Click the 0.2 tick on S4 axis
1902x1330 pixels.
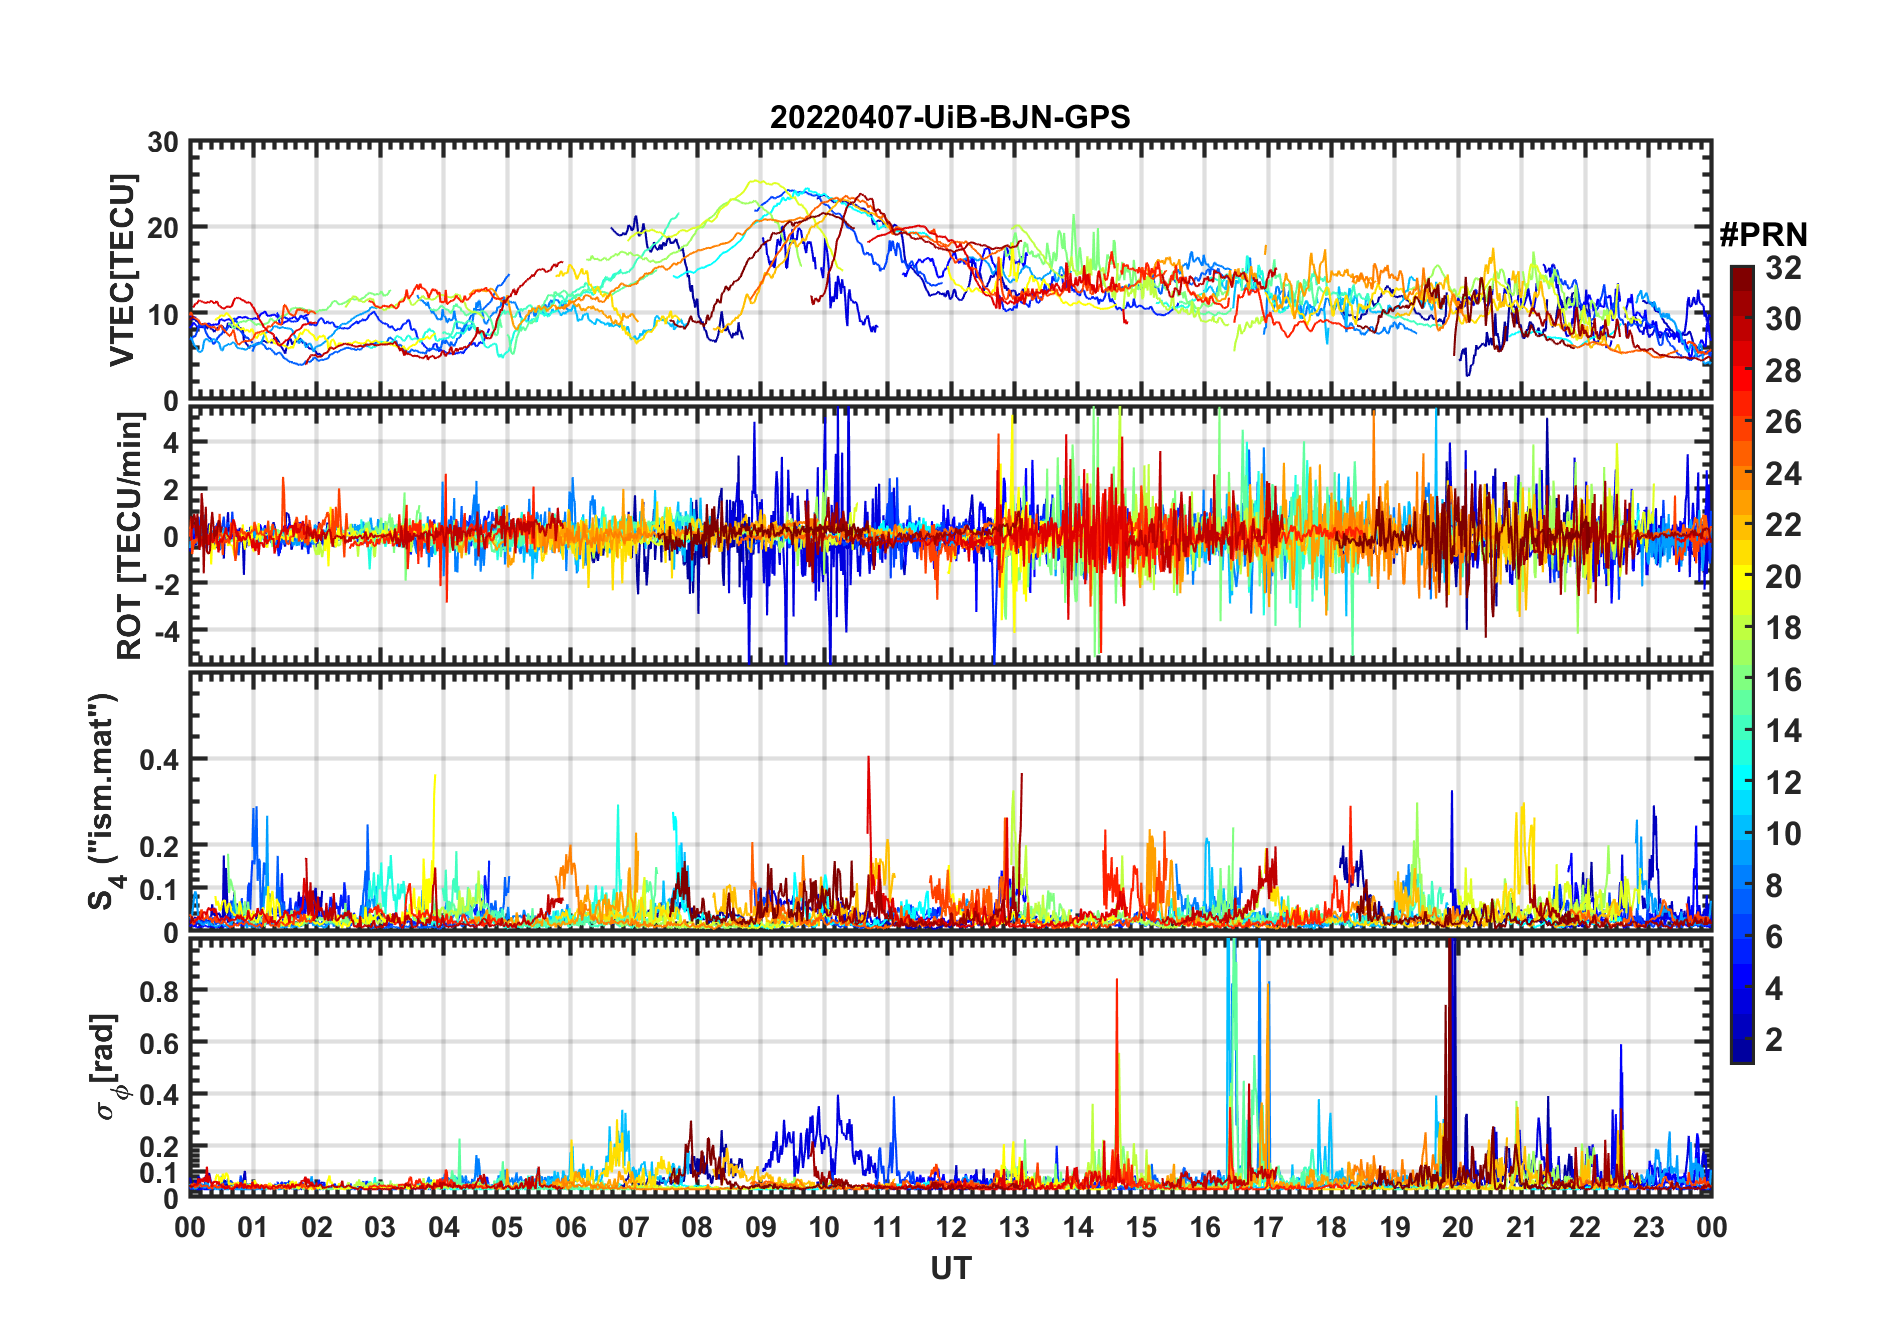tap(161, 846)
